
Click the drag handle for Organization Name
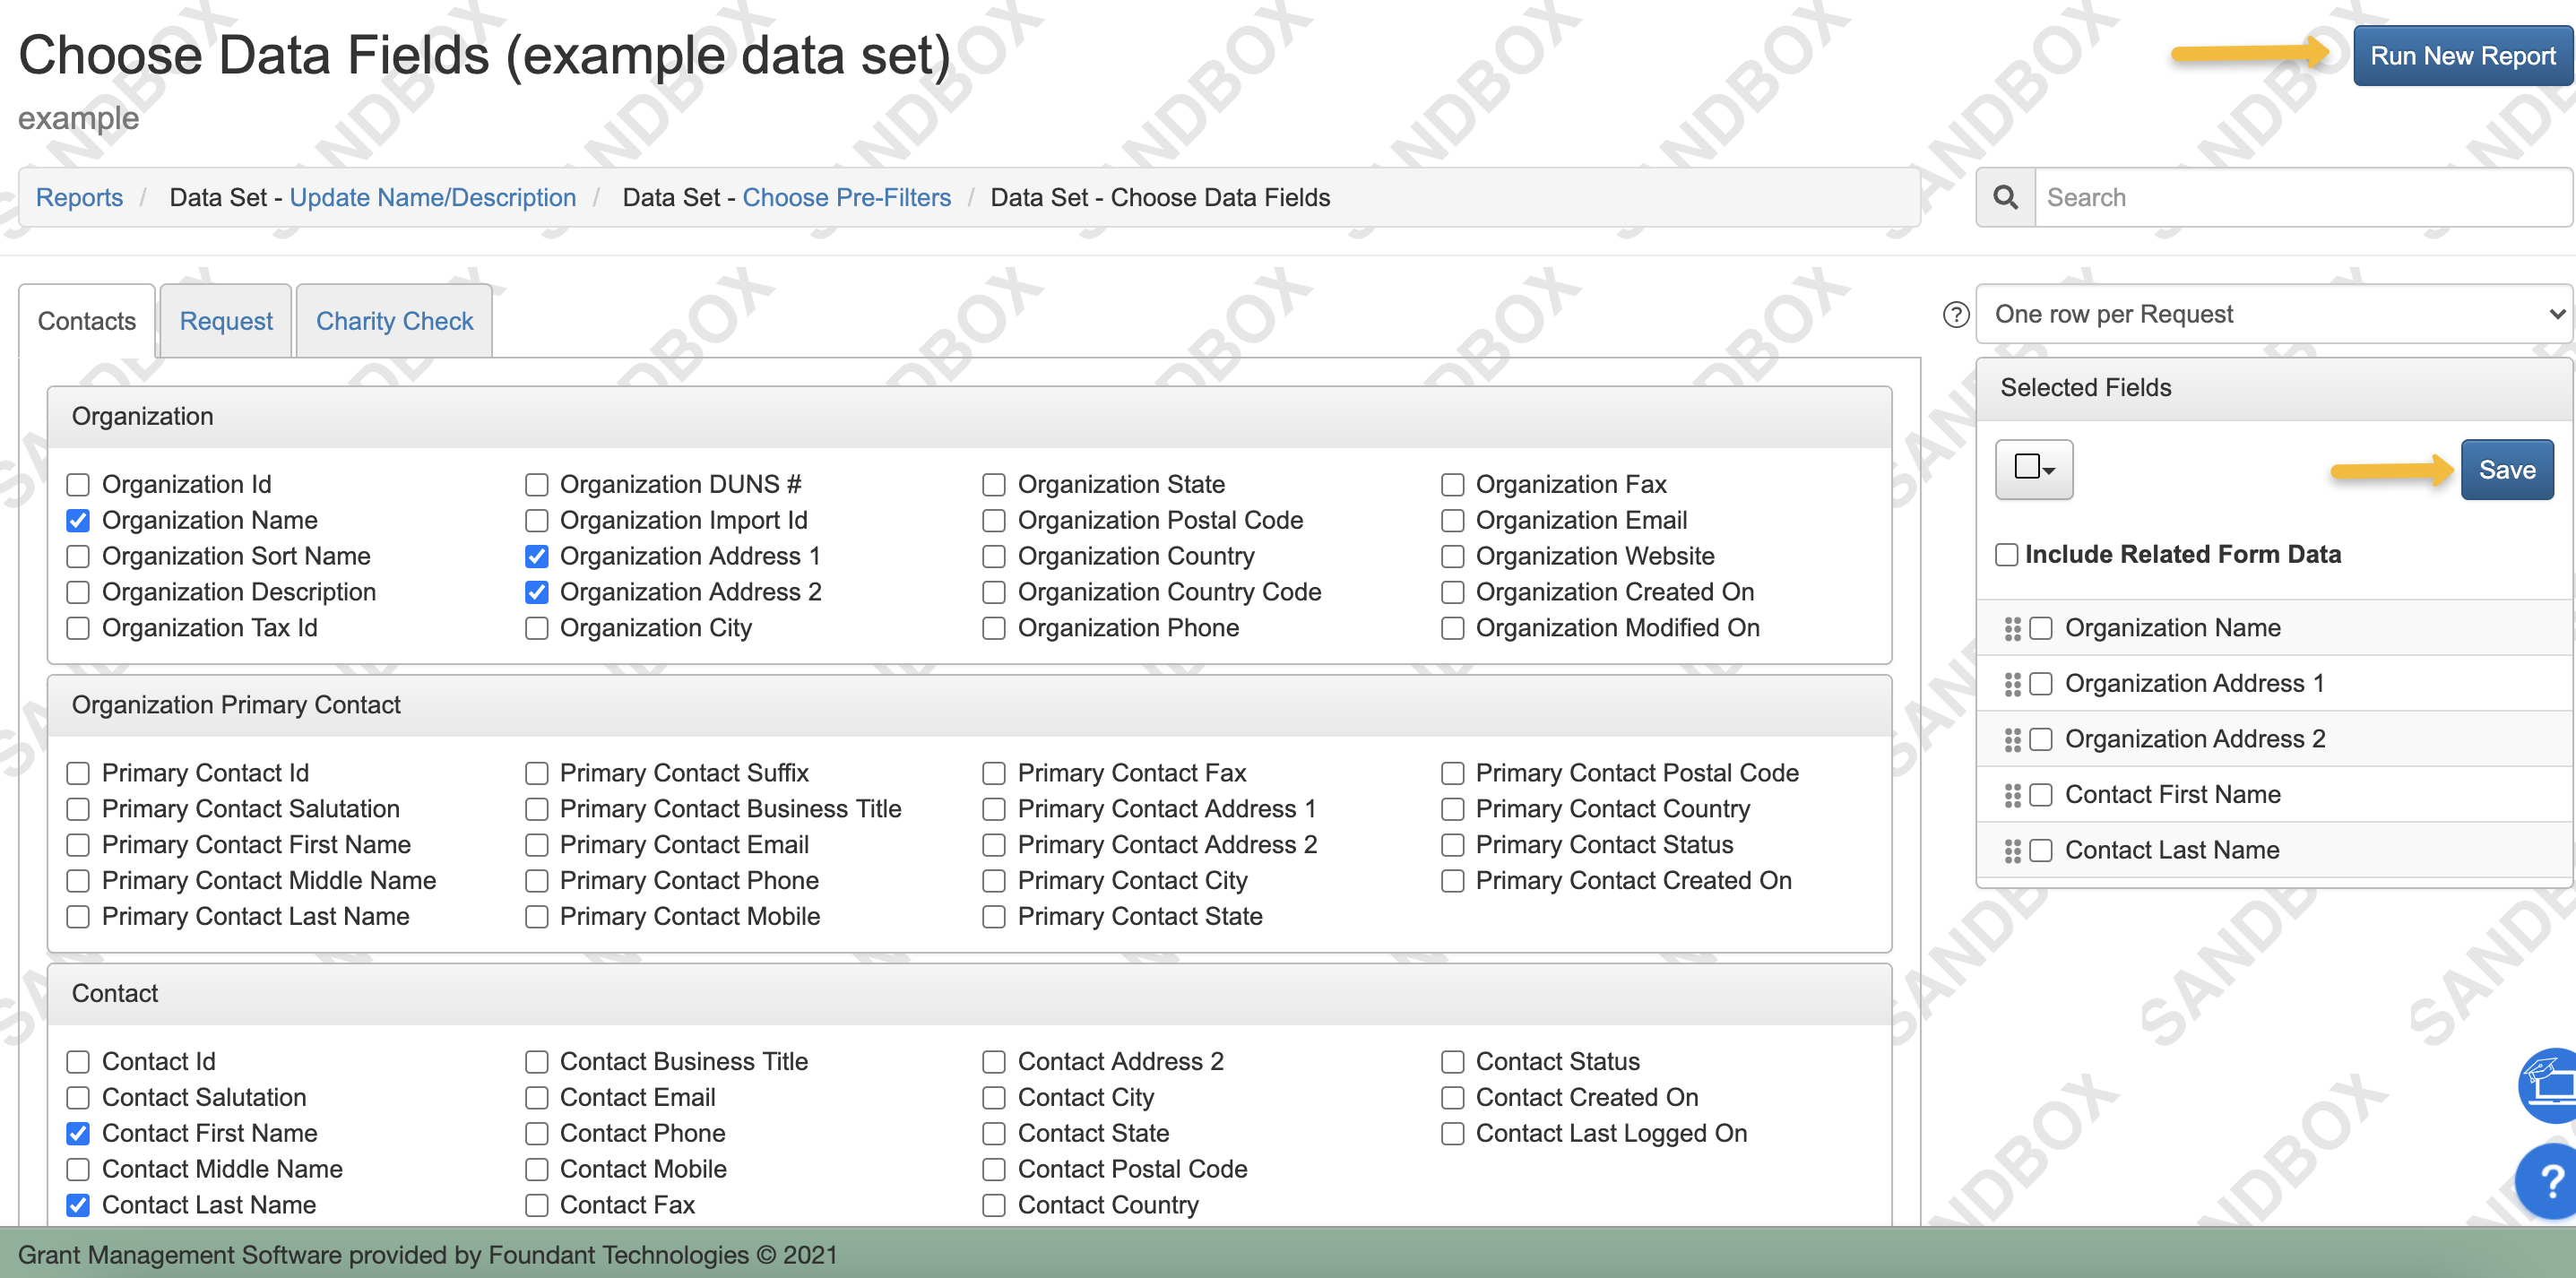pos(2012,628)
